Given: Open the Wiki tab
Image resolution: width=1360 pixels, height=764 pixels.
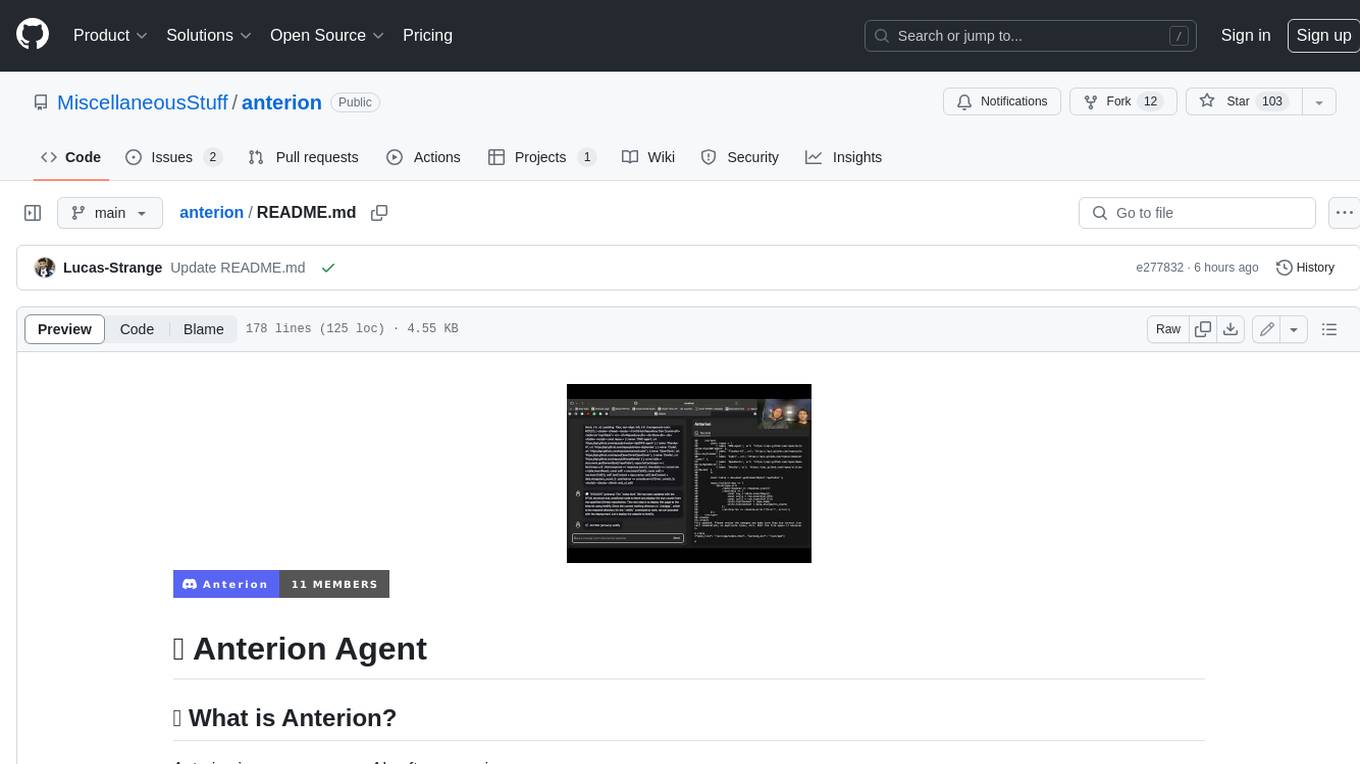Looking at the screenshot, I should 648,157.
